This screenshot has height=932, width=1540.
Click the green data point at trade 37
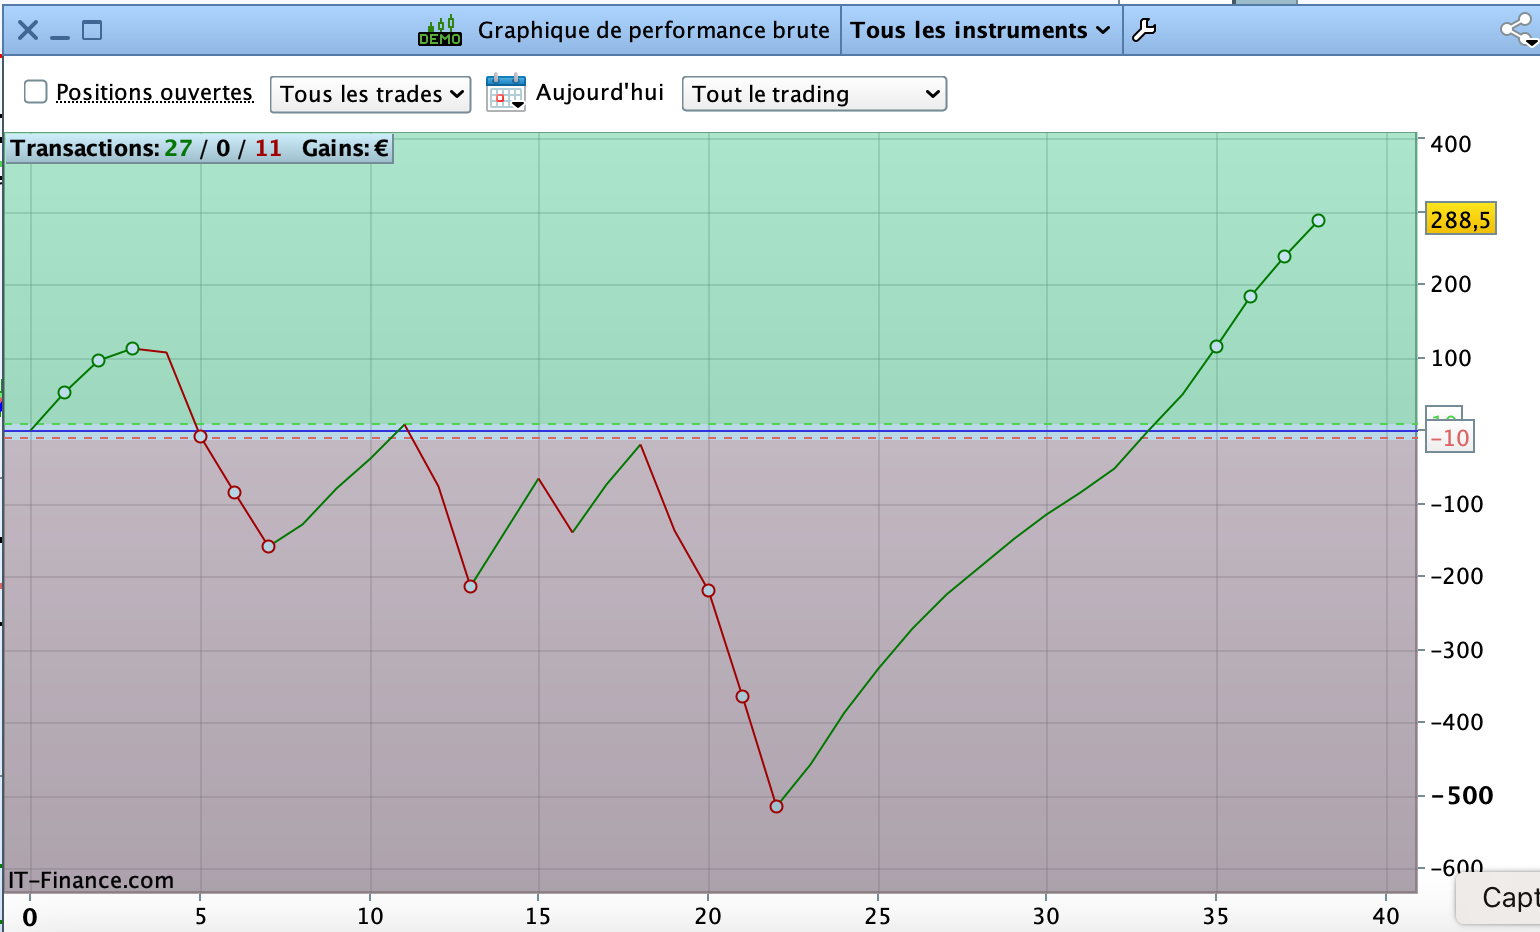point(1284,256)
